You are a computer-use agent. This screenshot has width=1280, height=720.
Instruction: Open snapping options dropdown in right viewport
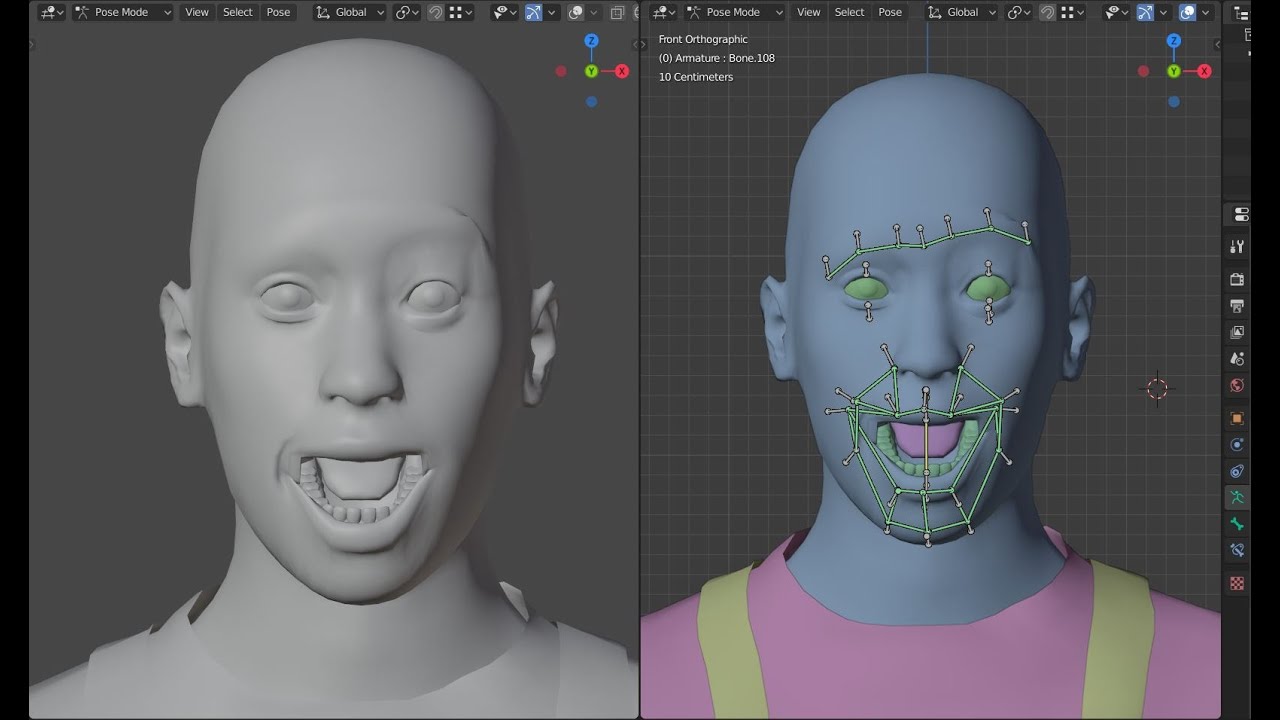(1073, 12)
